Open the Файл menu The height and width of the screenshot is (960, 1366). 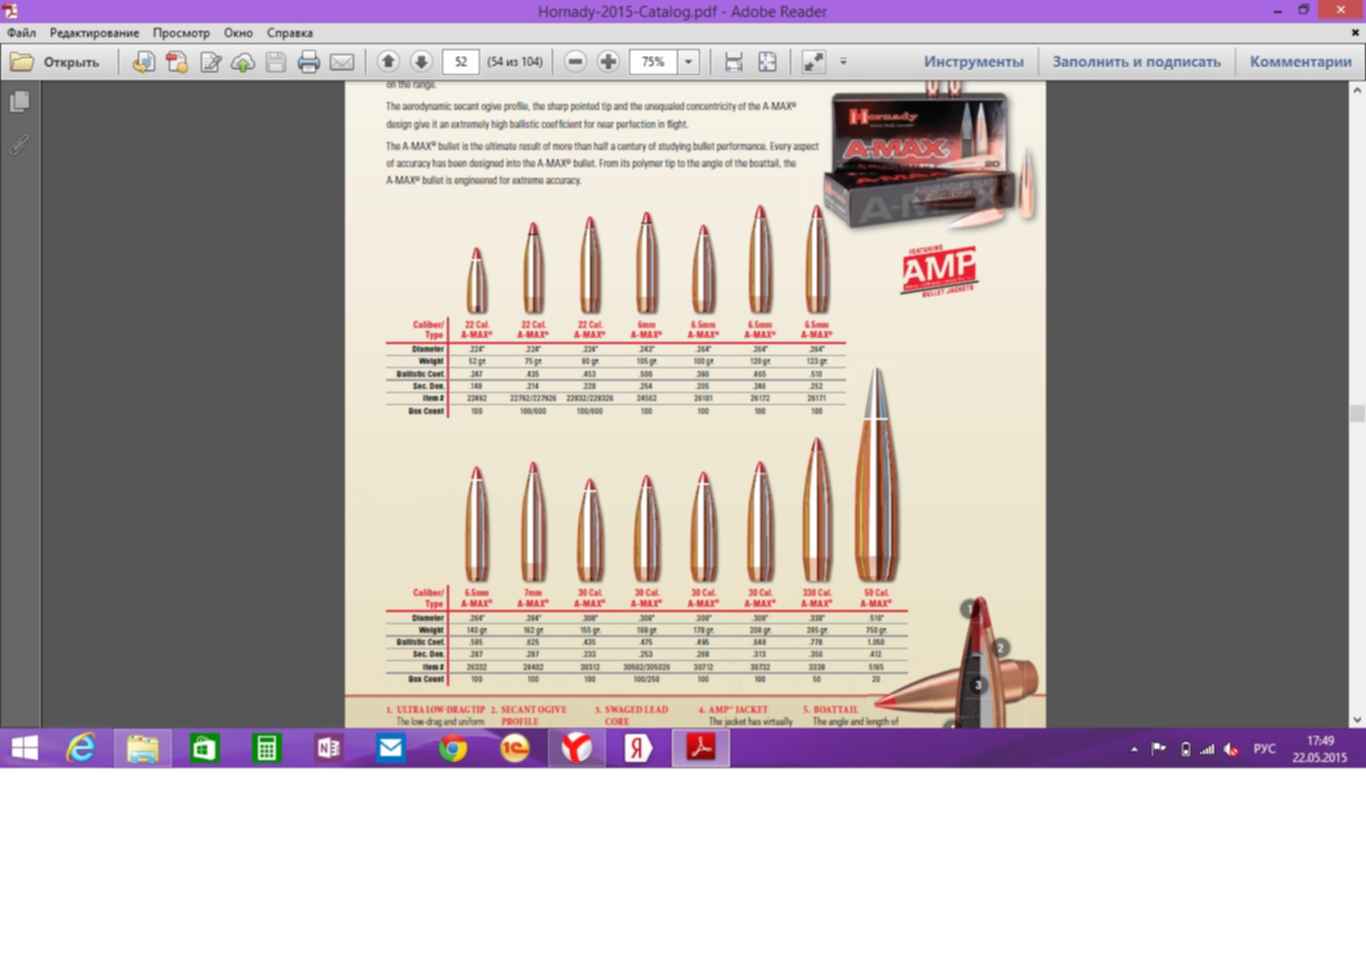21,33
